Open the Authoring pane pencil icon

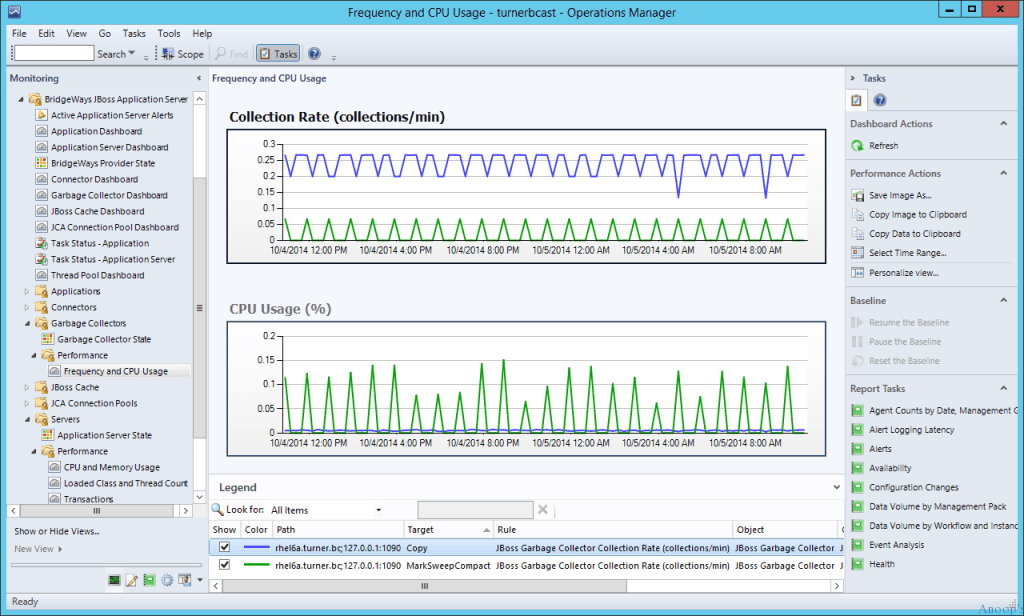[131, 580]
